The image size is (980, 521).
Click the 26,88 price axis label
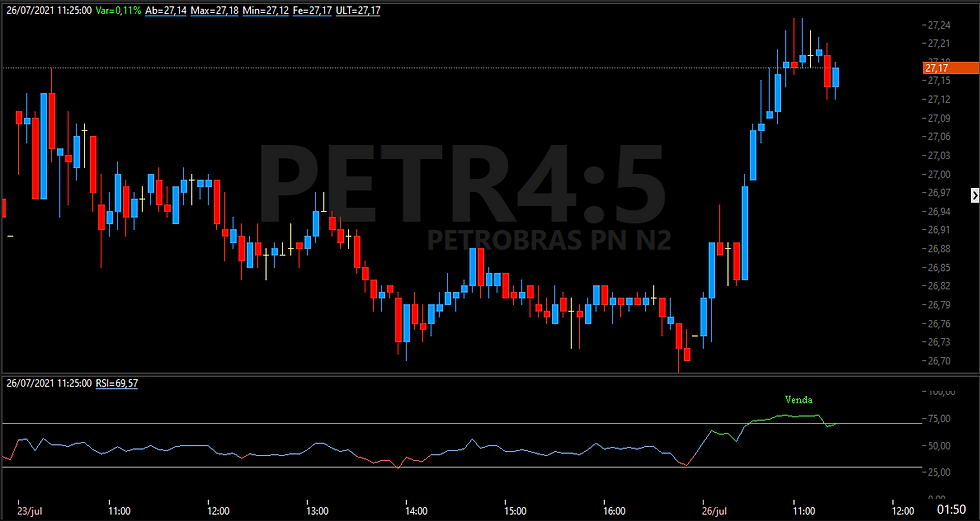tap(941, 249)
